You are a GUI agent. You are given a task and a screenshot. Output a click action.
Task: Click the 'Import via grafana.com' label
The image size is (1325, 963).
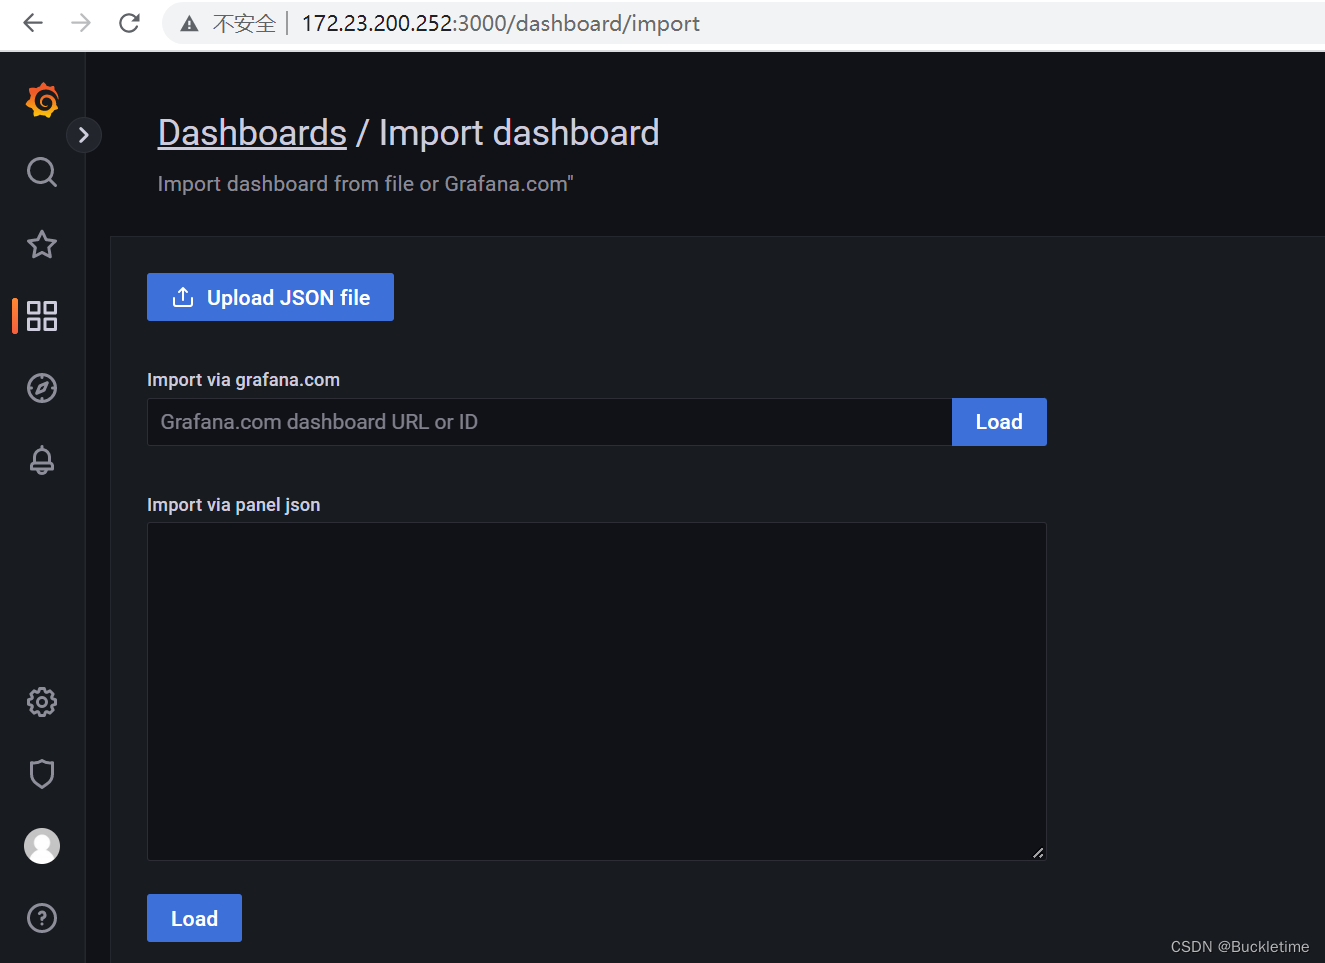pyautogui.click(x=243, y=380)
